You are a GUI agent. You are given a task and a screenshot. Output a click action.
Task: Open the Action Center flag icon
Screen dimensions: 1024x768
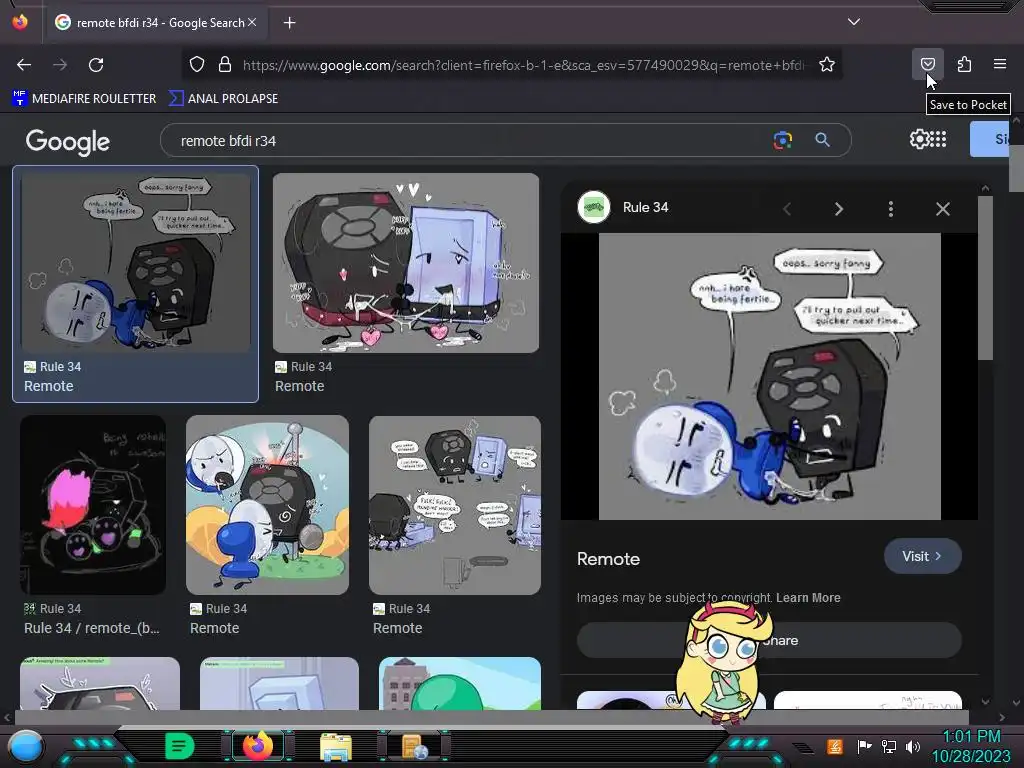pos(864,746)
